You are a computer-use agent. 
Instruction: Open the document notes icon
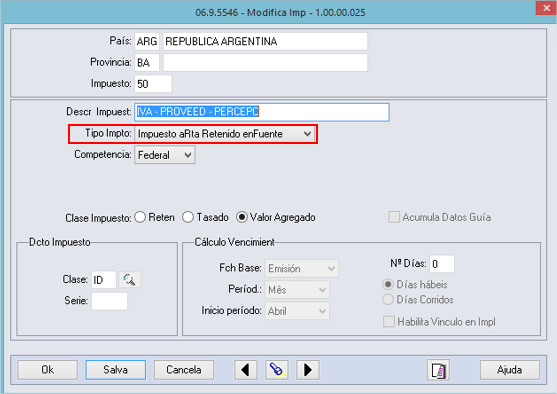(x=438, y=370)
